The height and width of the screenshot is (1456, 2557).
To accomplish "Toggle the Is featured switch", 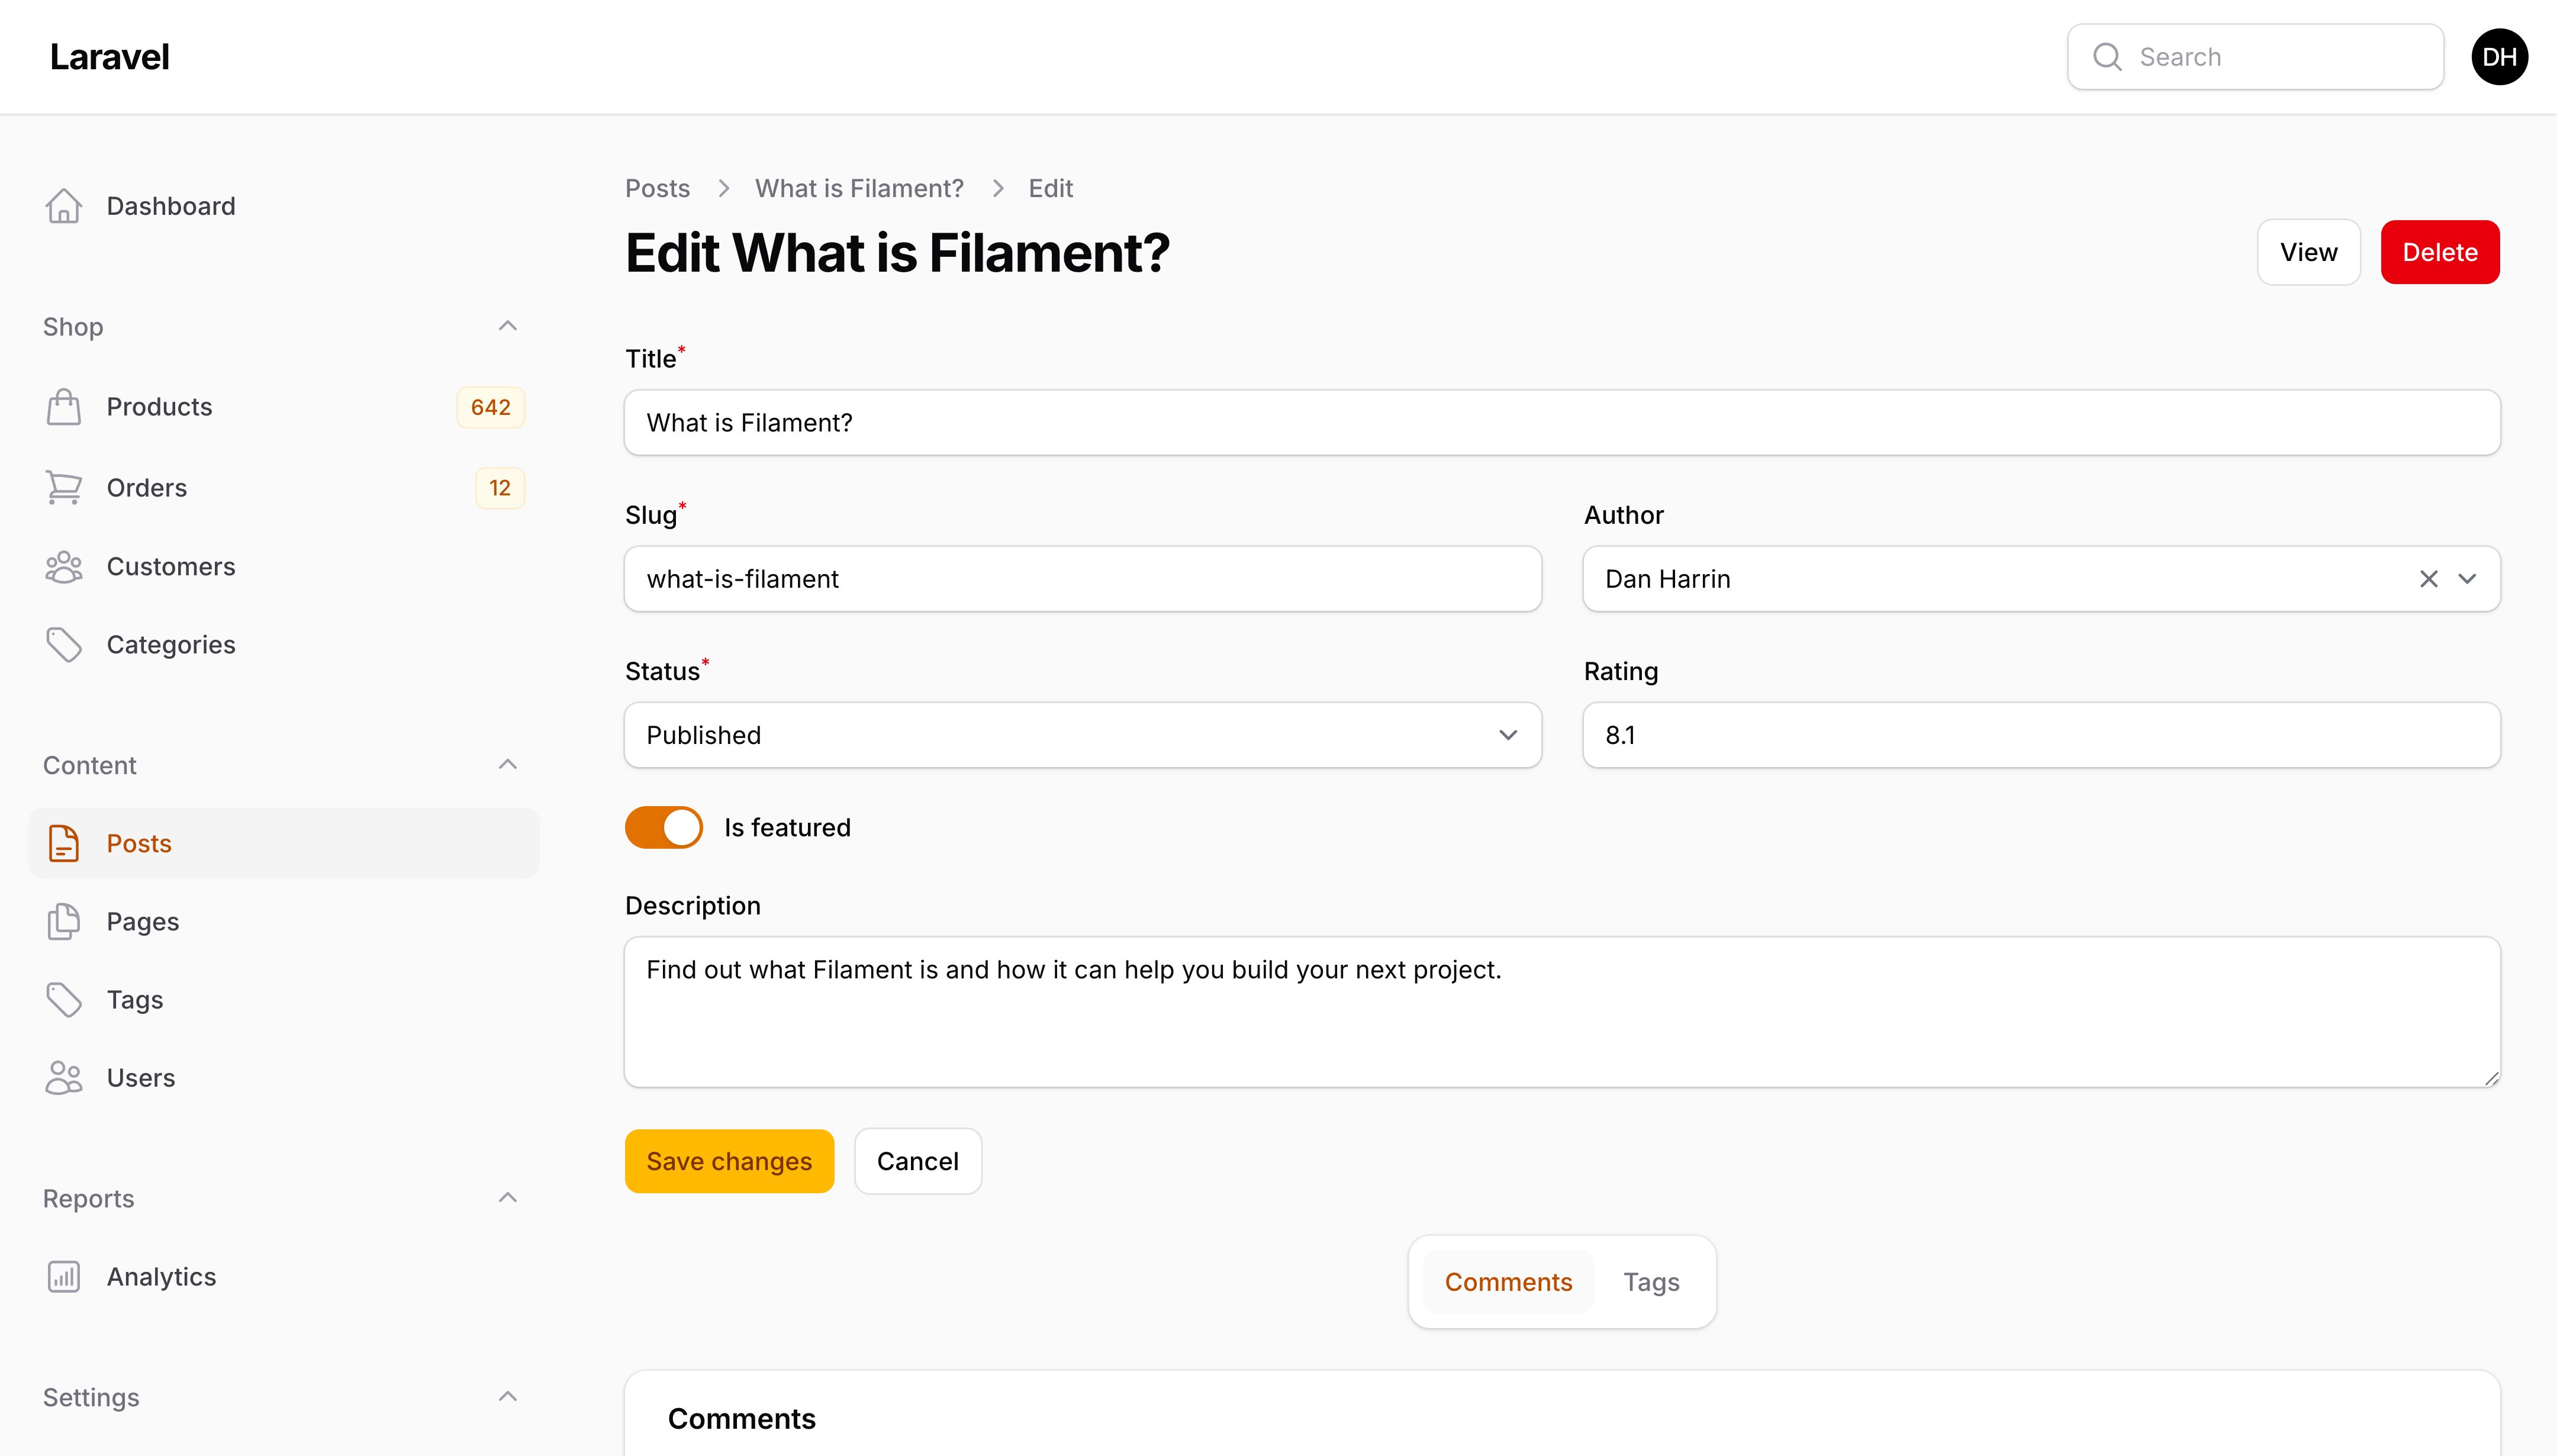I will coord(664,827).
